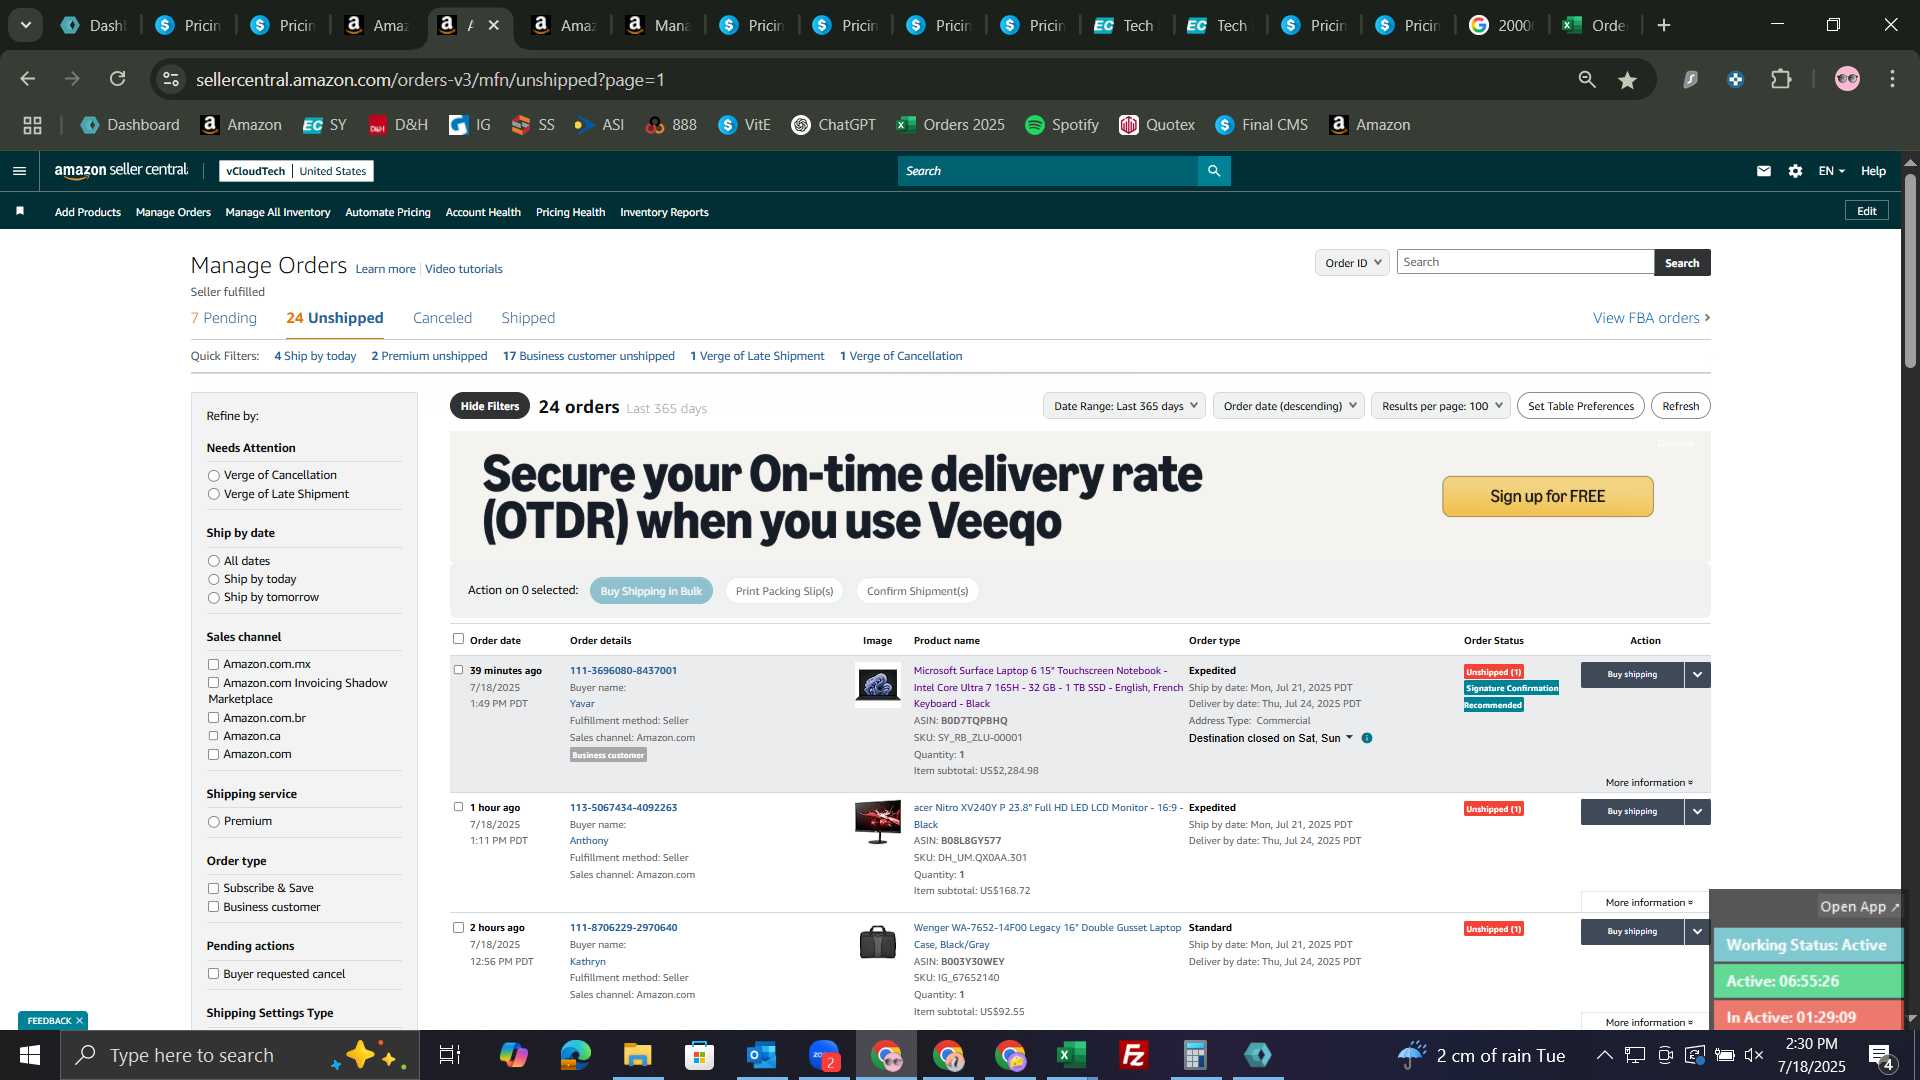Viewport: 1920px width, 1080px height.
Task: Click the View FBA orders link
Action: pos(1651,318)
